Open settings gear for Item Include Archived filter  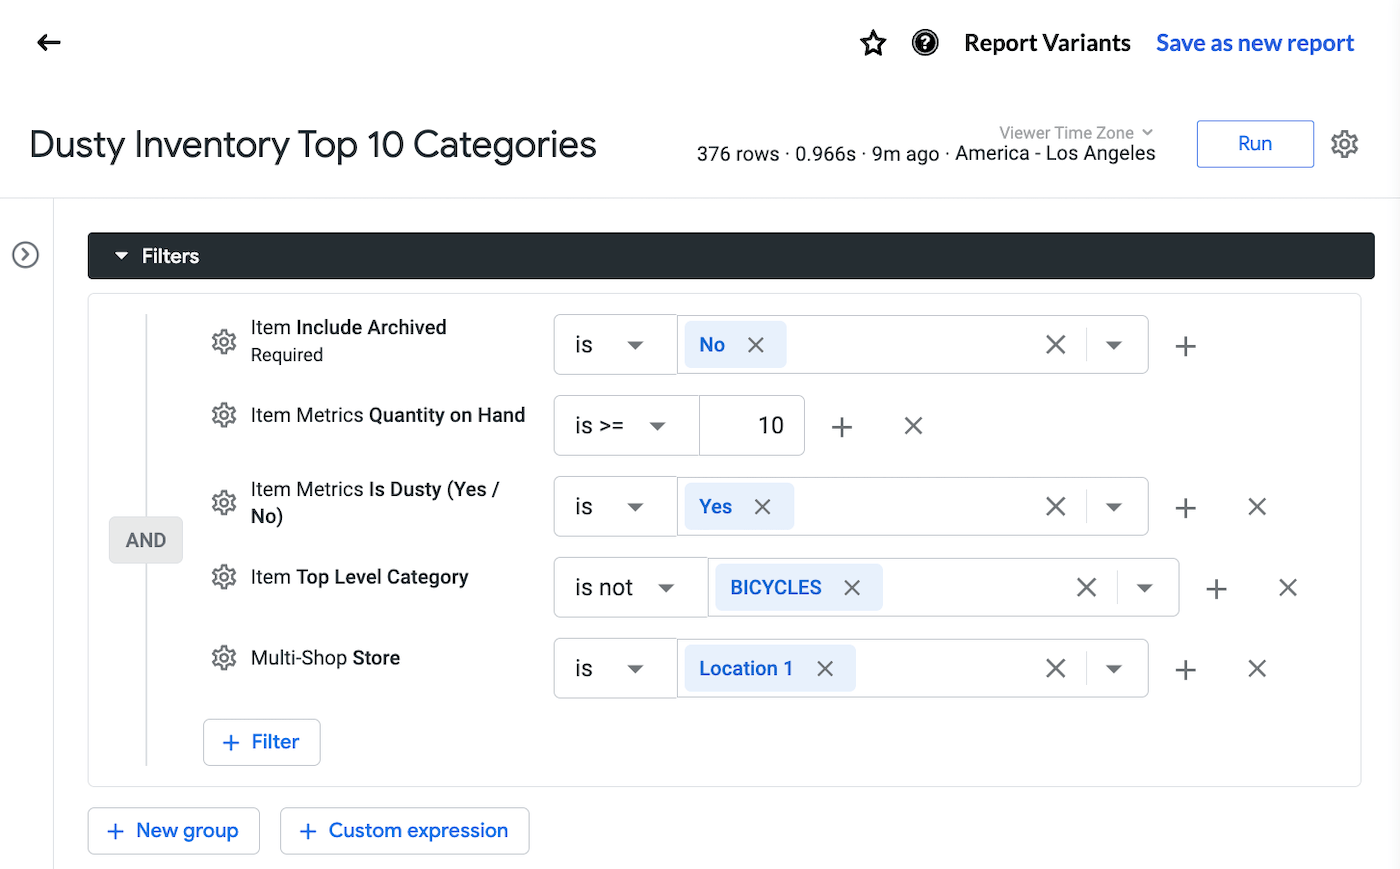[x=224, y=341]
